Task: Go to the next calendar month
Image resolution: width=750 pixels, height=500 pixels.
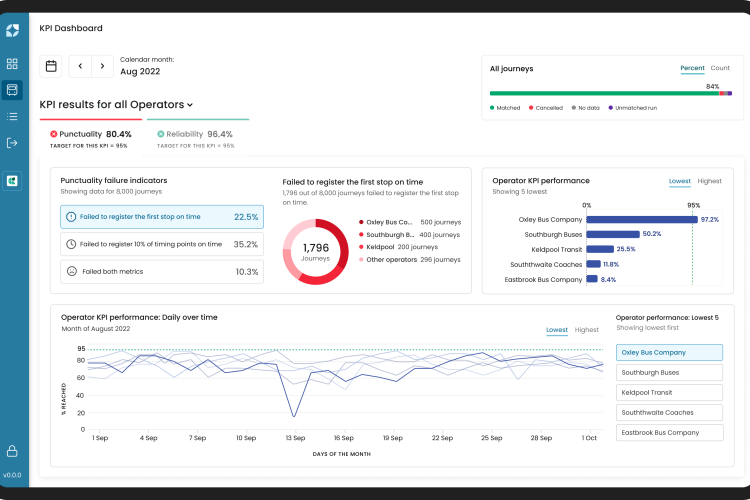Action: coord(102,66)
